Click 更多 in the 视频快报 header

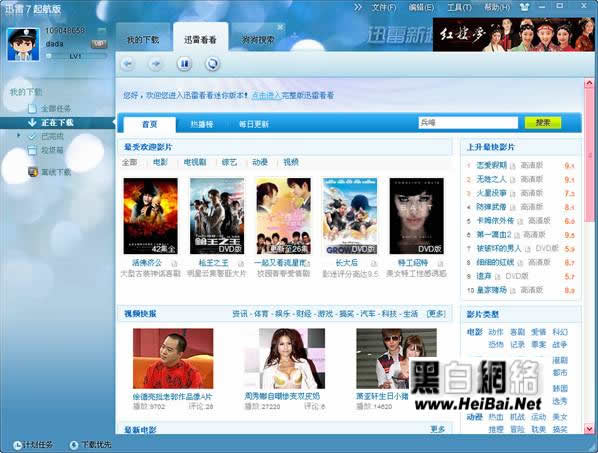436,314
